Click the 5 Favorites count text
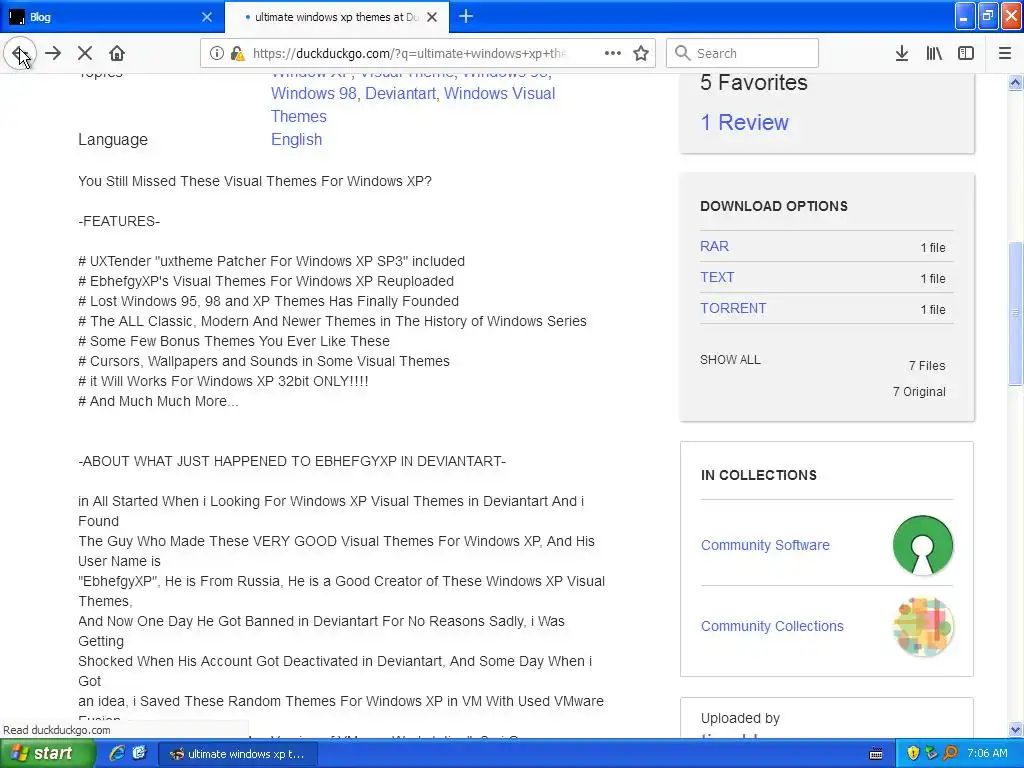The width and height of the screenshot is (1024, 768). click(754, 82)
